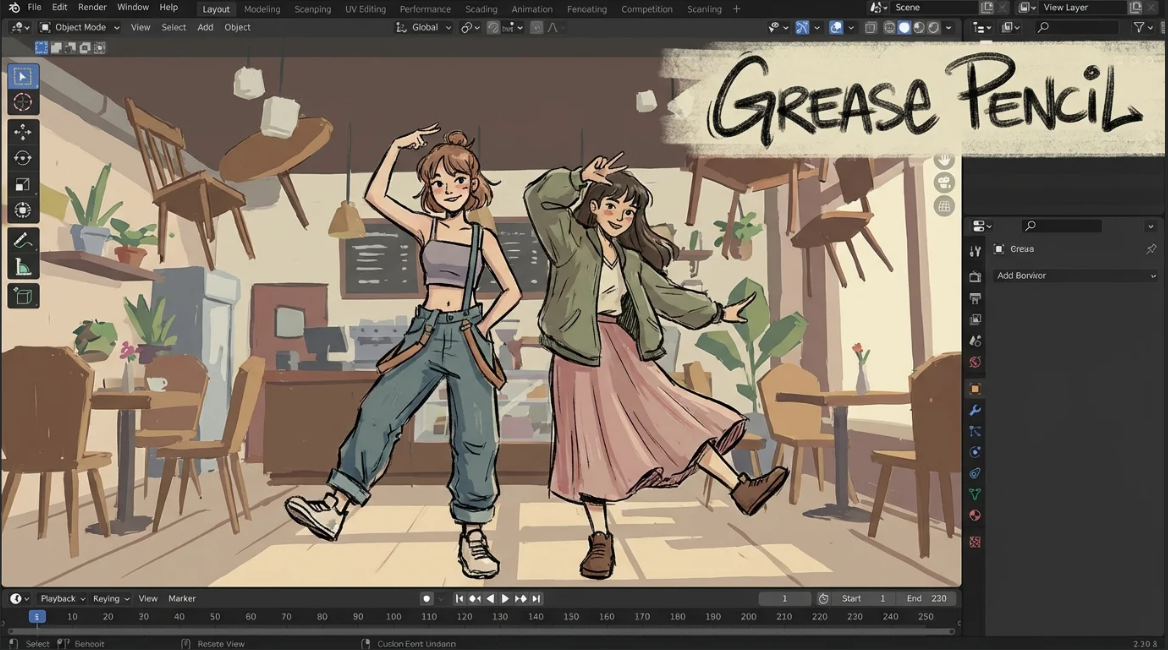The height and width of the screenshot is (650, 1168).
Task: Click the viewport camera view icon
Action: point(945,183)
